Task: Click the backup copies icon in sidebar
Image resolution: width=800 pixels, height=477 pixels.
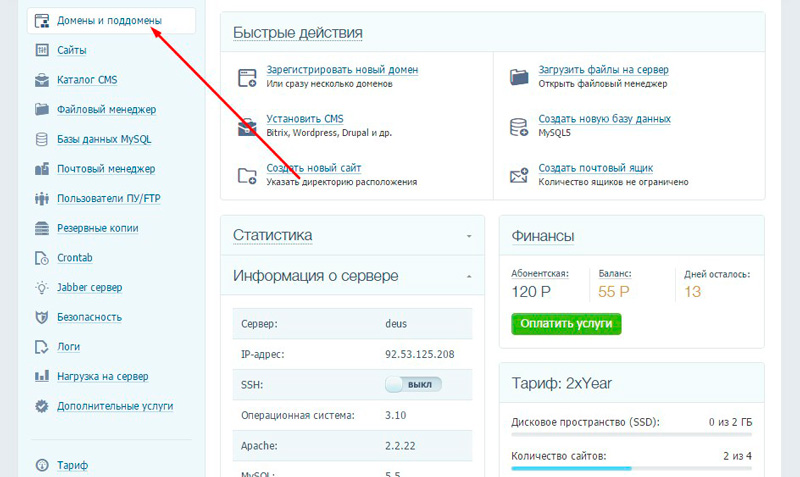Action: [42, 228]
